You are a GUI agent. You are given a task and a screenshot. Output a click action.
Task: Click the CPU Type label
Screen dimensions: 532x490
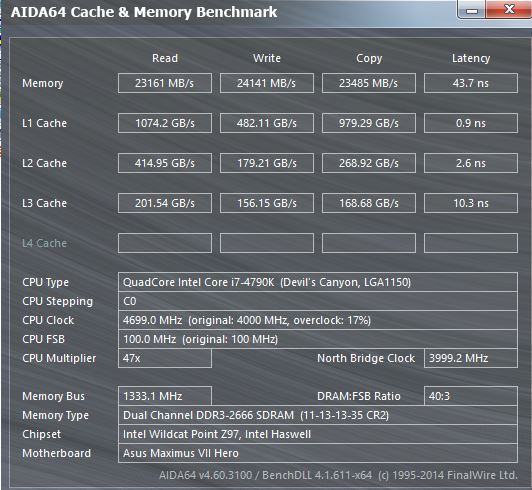click(x=45, y=282)
